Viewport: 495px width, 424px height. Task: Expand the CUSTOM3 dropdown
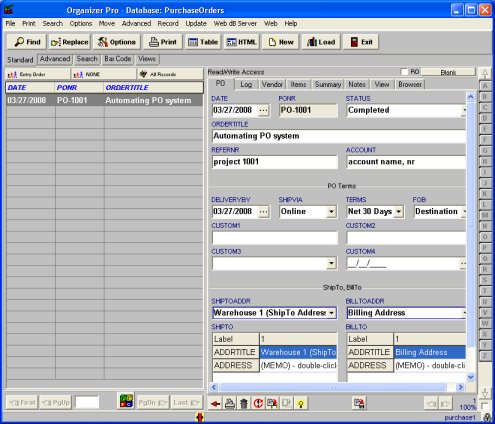[x=331, y=263]
